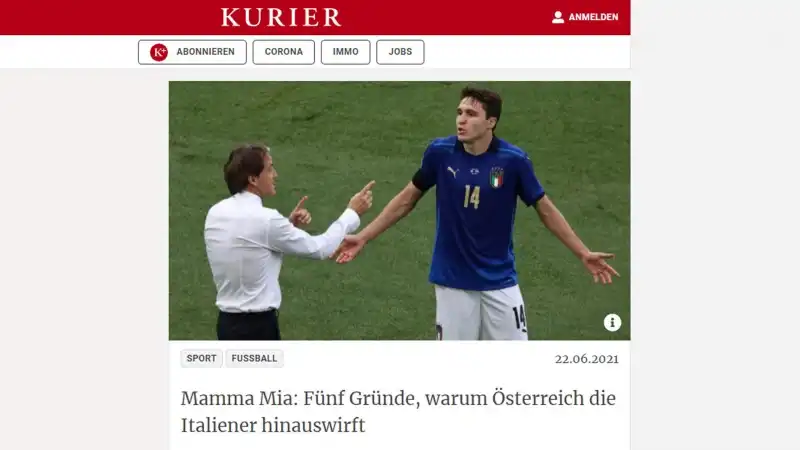Select the FUSSBALL category tag
The height and width of the screenshot is (450, 800).
point(254,358)
